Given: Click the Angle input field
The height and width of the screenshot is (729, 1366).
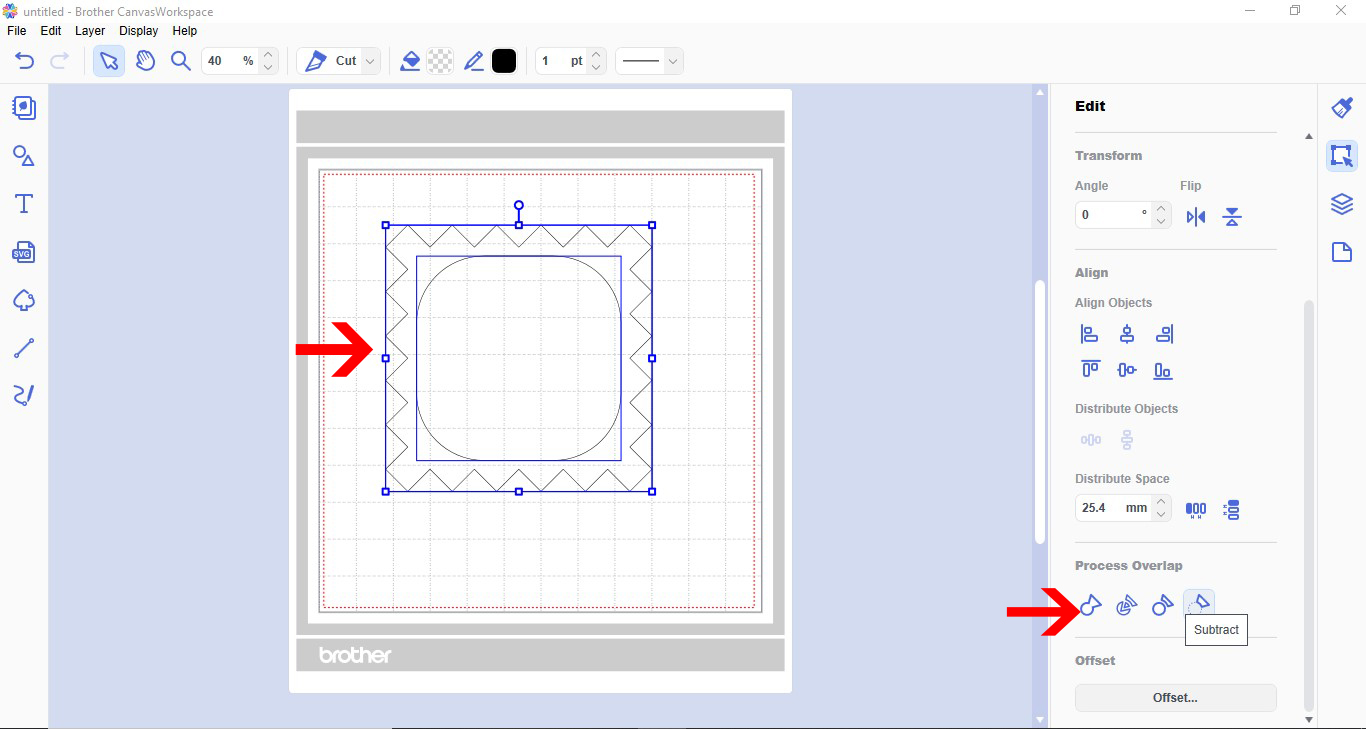Looking at the screenshot, I should tap(1113, 215).
